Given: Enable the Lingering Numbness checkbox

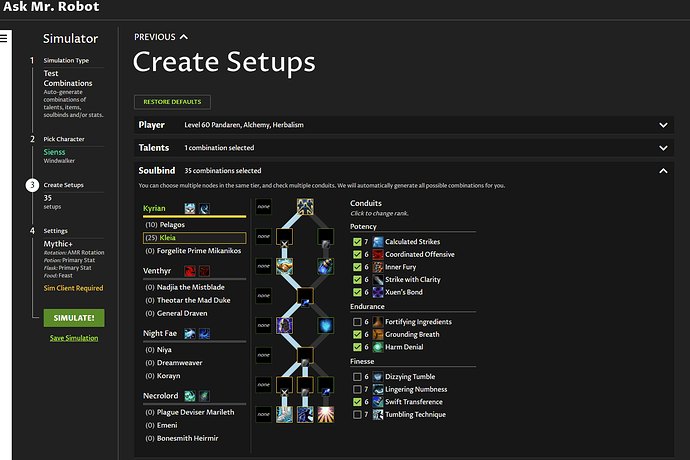Looking at the screenshot, I should tap(357, 389).
